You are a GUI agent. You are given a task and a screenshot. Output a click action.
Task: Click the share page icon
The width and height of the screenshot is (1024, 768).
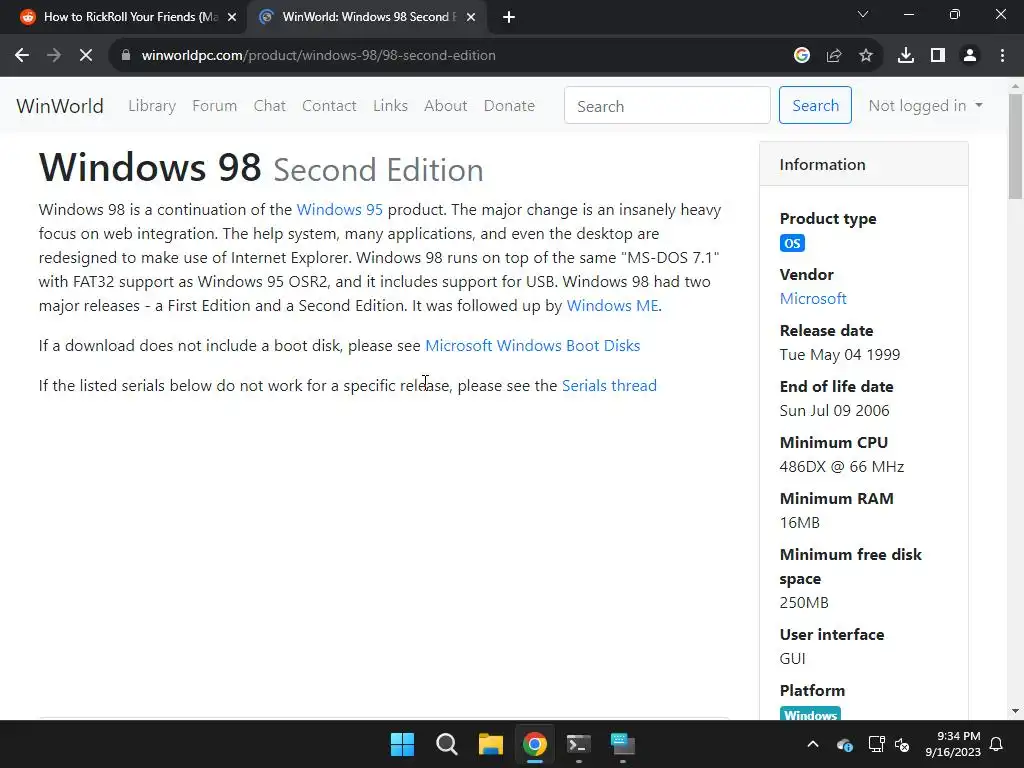[x=834, y=56]
